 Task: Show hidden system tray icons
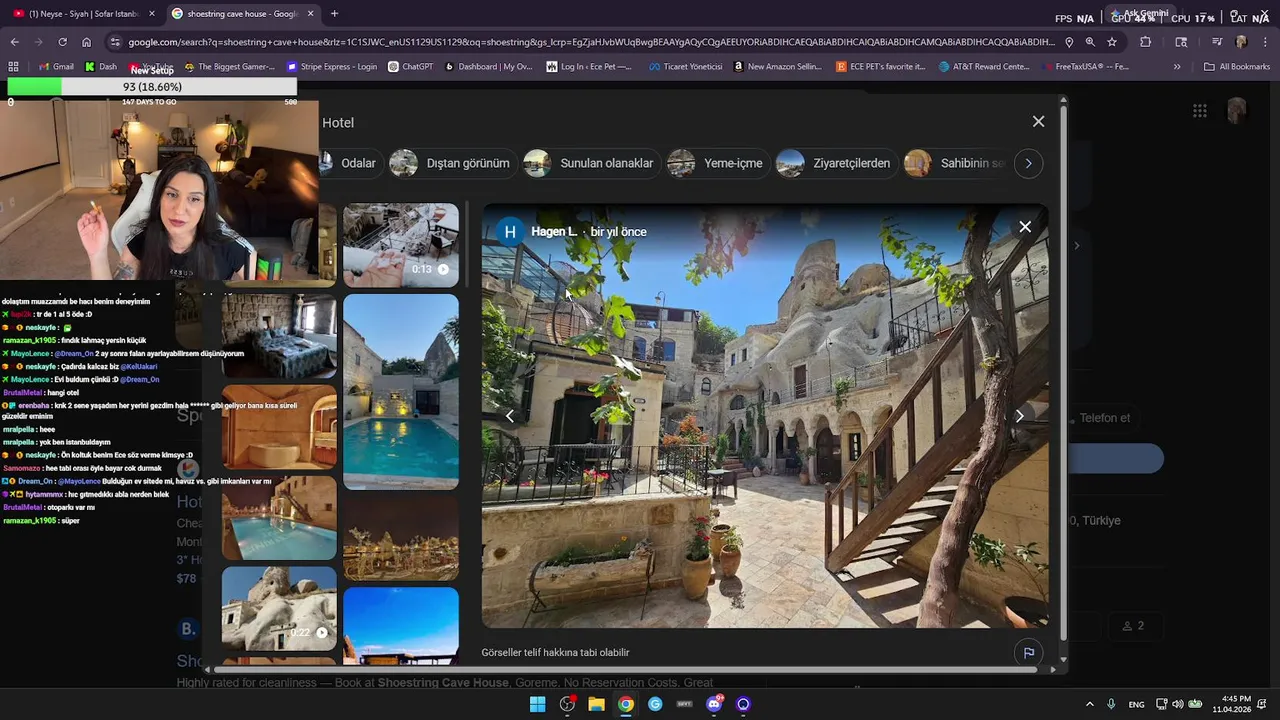(1090, 704)
